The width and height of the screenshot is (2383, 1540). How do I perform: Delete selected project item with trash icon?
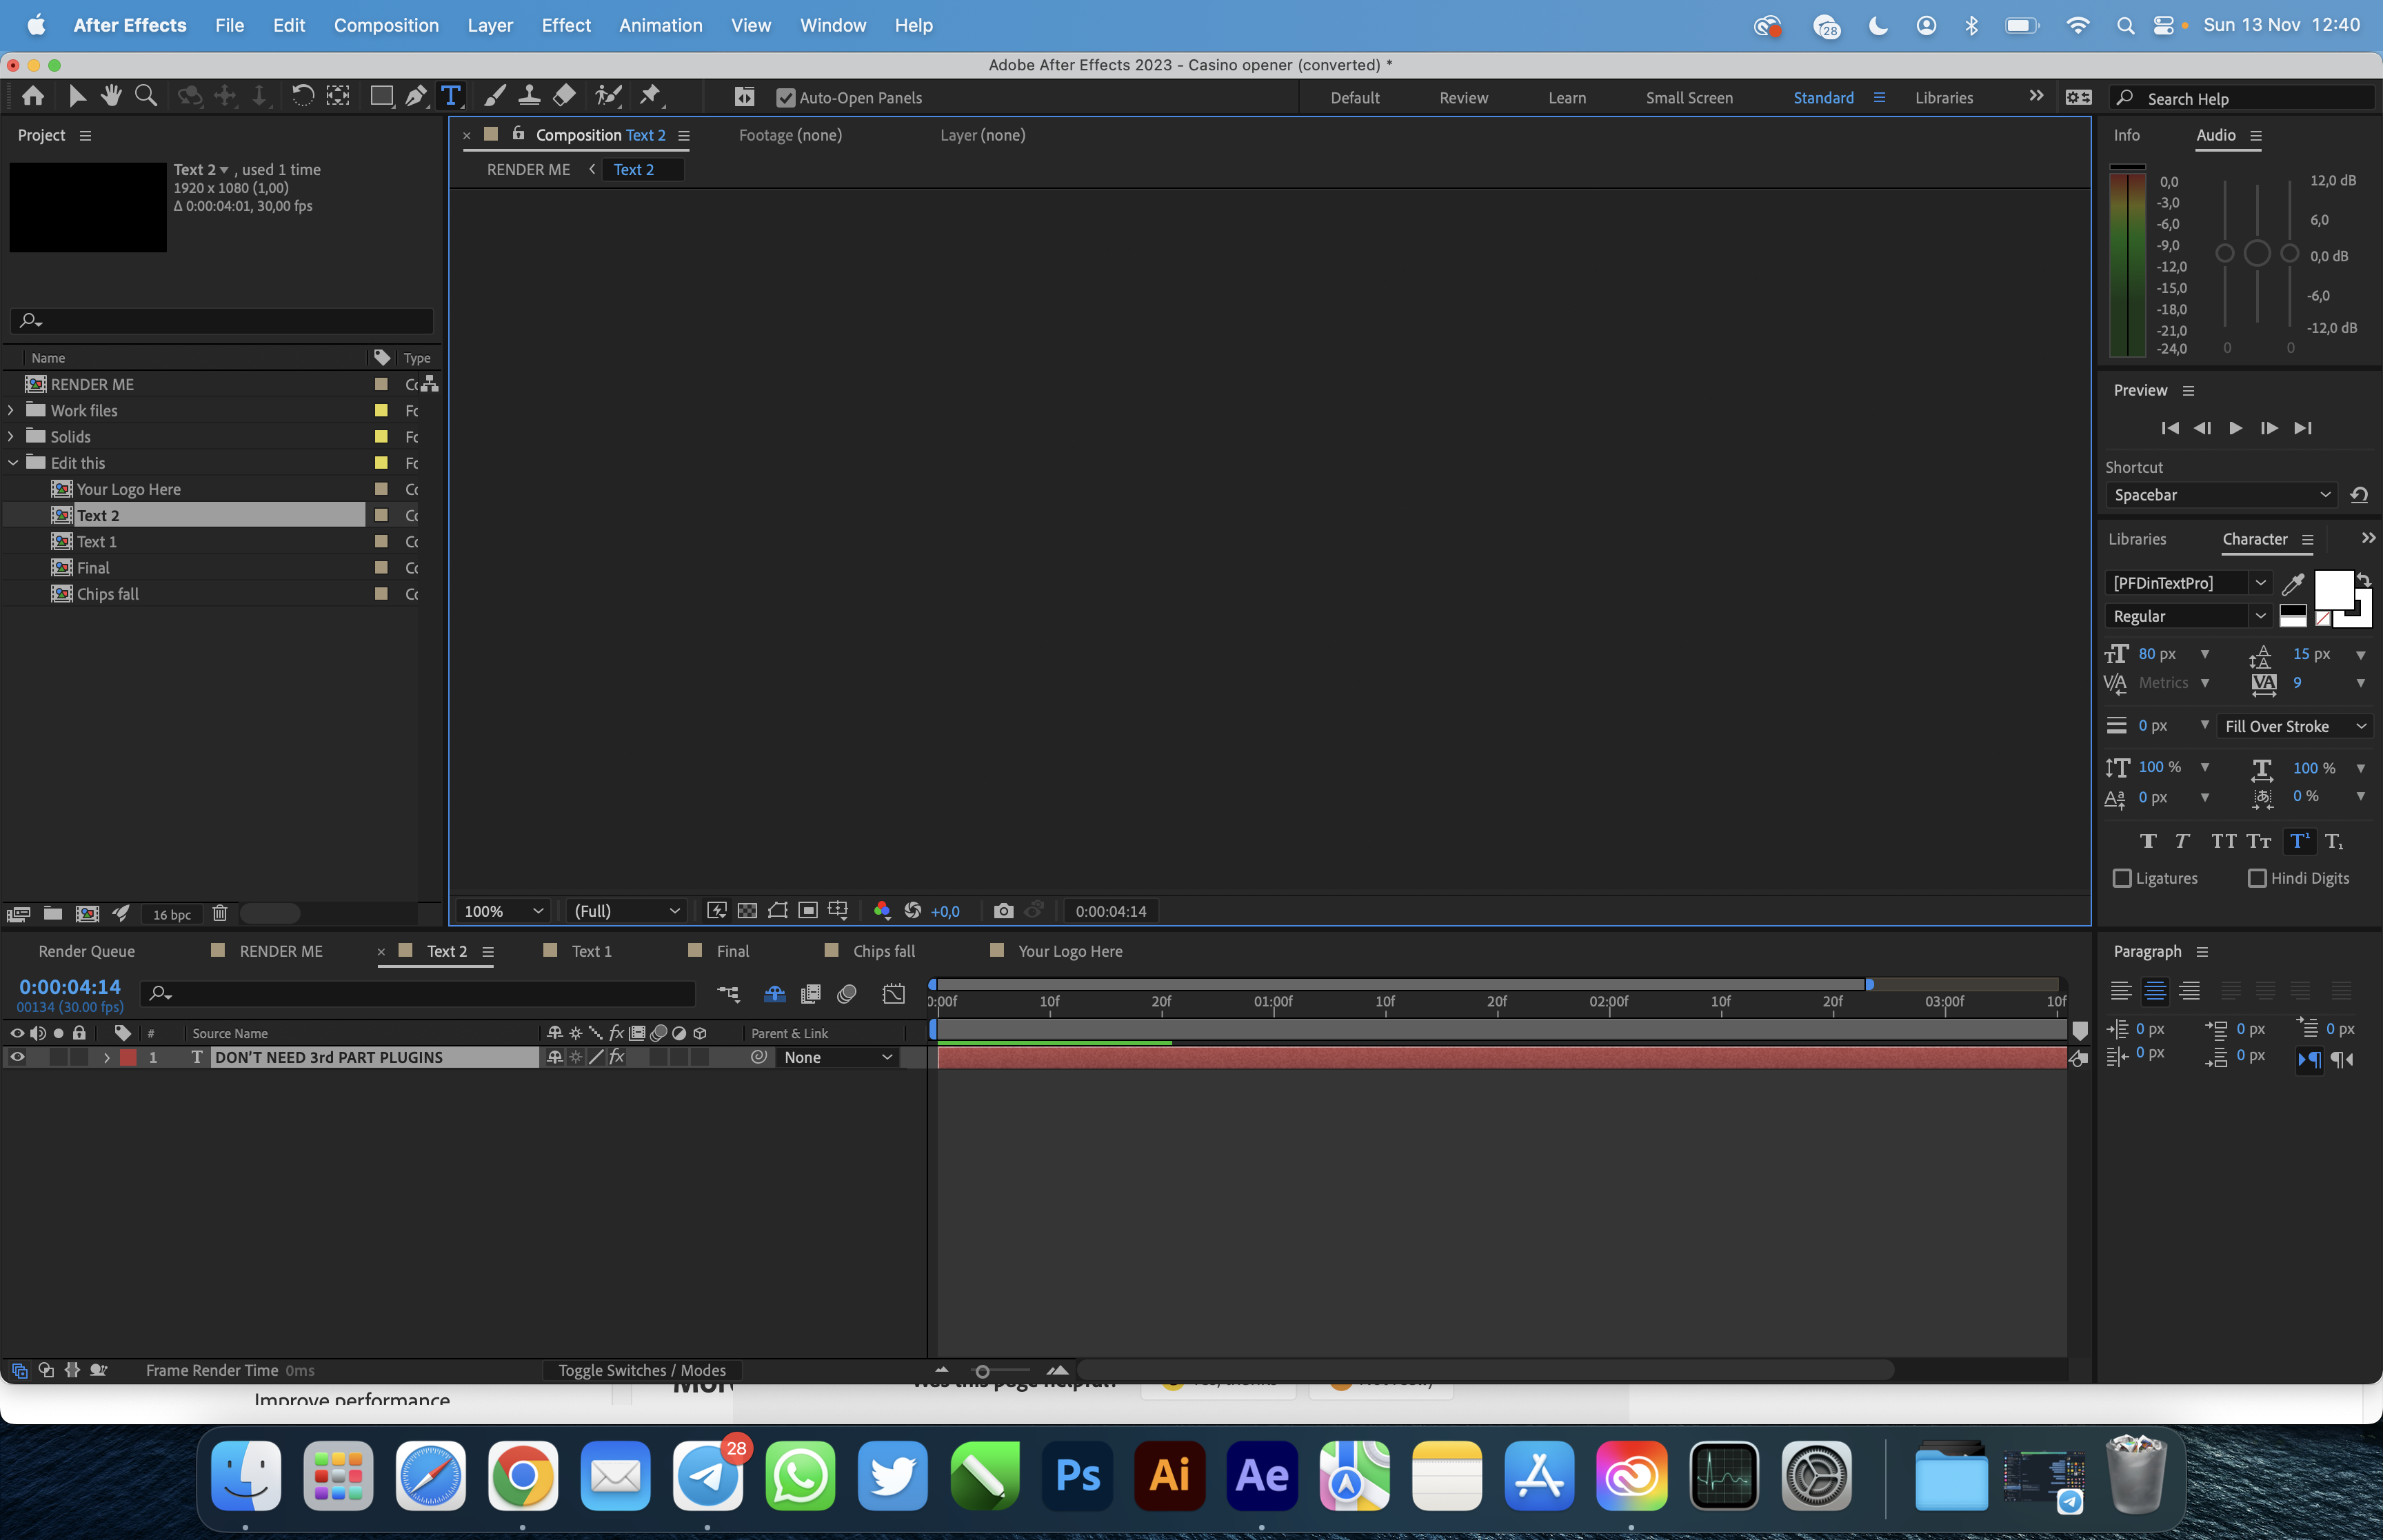coord(220,913)
